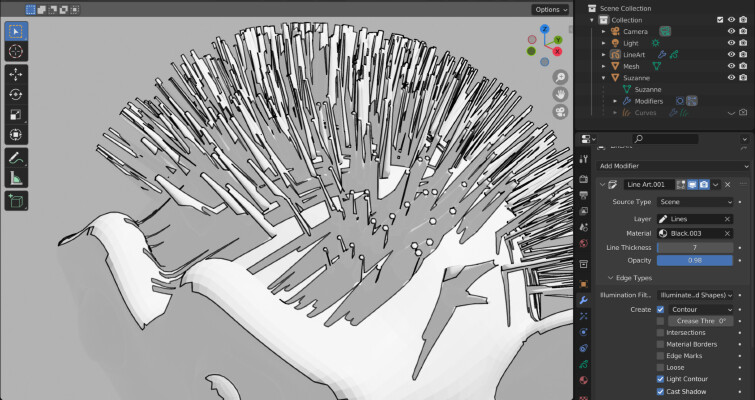The width and height of the screenshot is (755, 400).
Task: Open the Visual Effects properties tab
Action: (x=583, y=316)
